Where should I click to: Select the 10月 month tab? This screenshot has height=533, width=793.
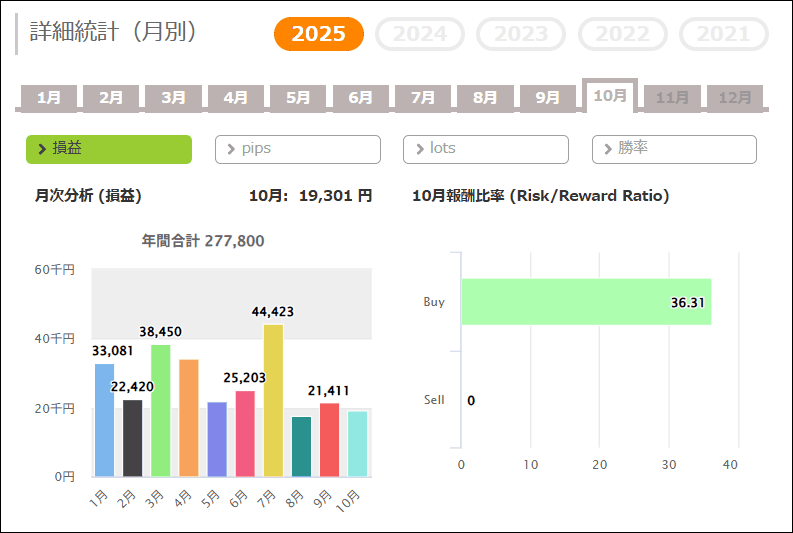[x=610, y=96]
